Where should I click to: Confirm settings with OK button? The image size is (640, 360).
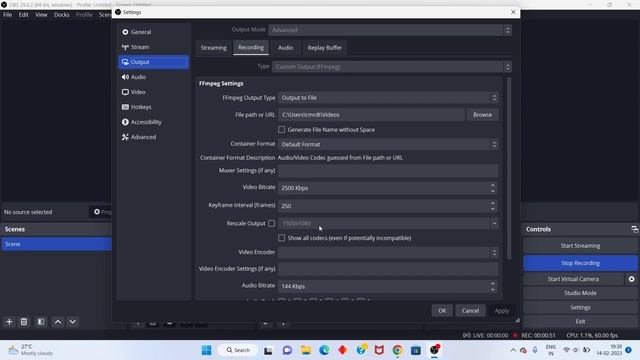pyautogui.click(x=442, y=311)
